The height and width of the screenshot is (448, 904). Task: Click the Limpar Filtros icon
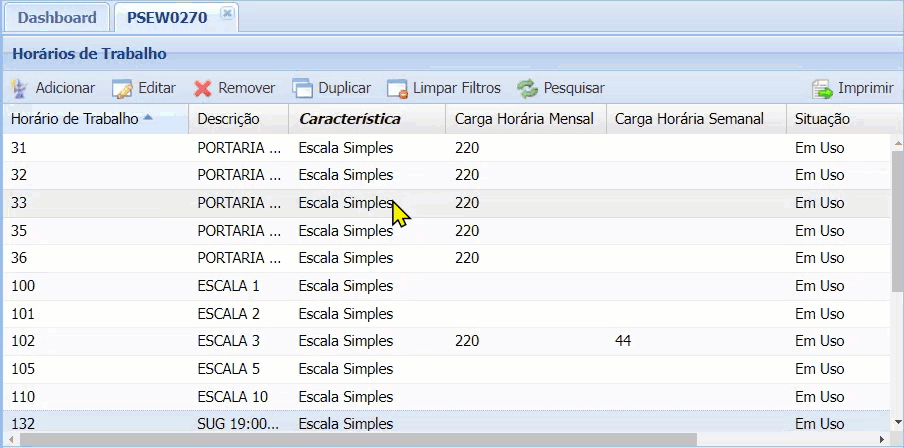pyautogui.click(x=397, y=88)
